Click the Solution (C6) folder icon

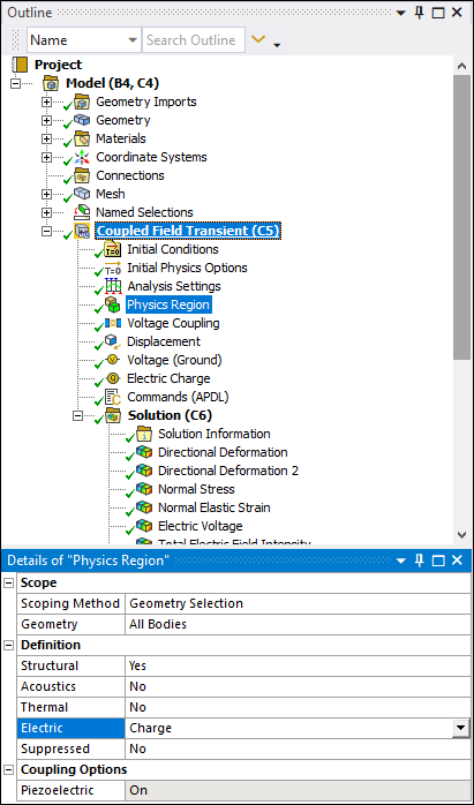pos(112,415)
